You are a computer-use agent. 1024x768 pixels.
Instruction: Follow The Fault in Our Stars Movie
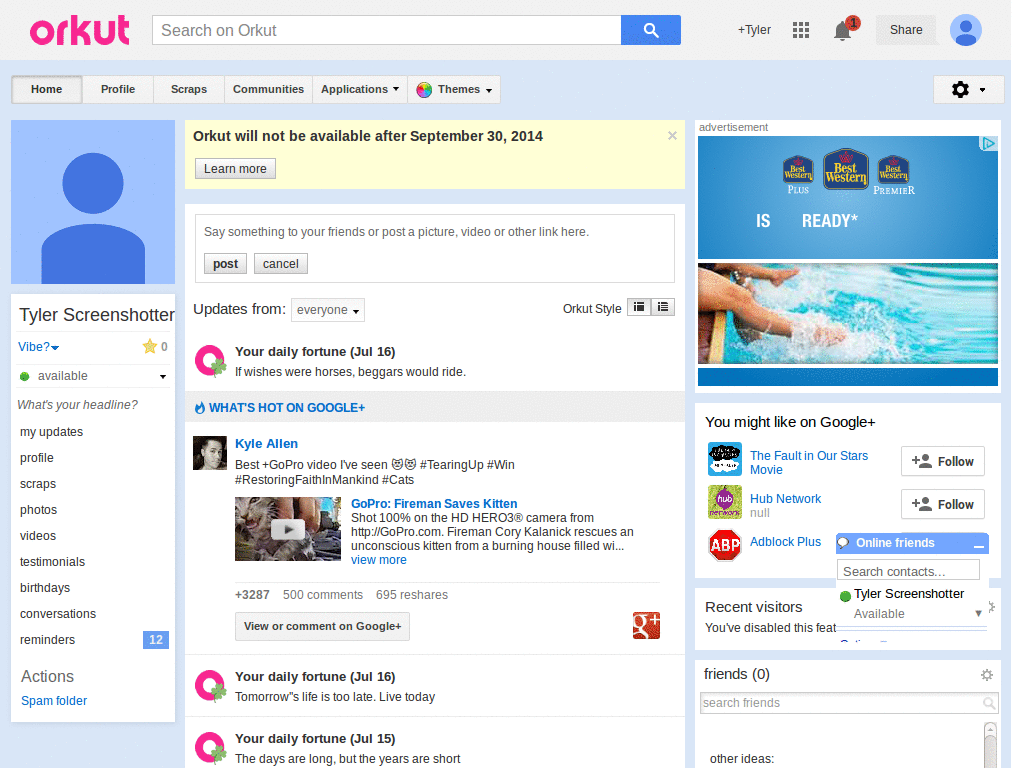click(942, 462)
